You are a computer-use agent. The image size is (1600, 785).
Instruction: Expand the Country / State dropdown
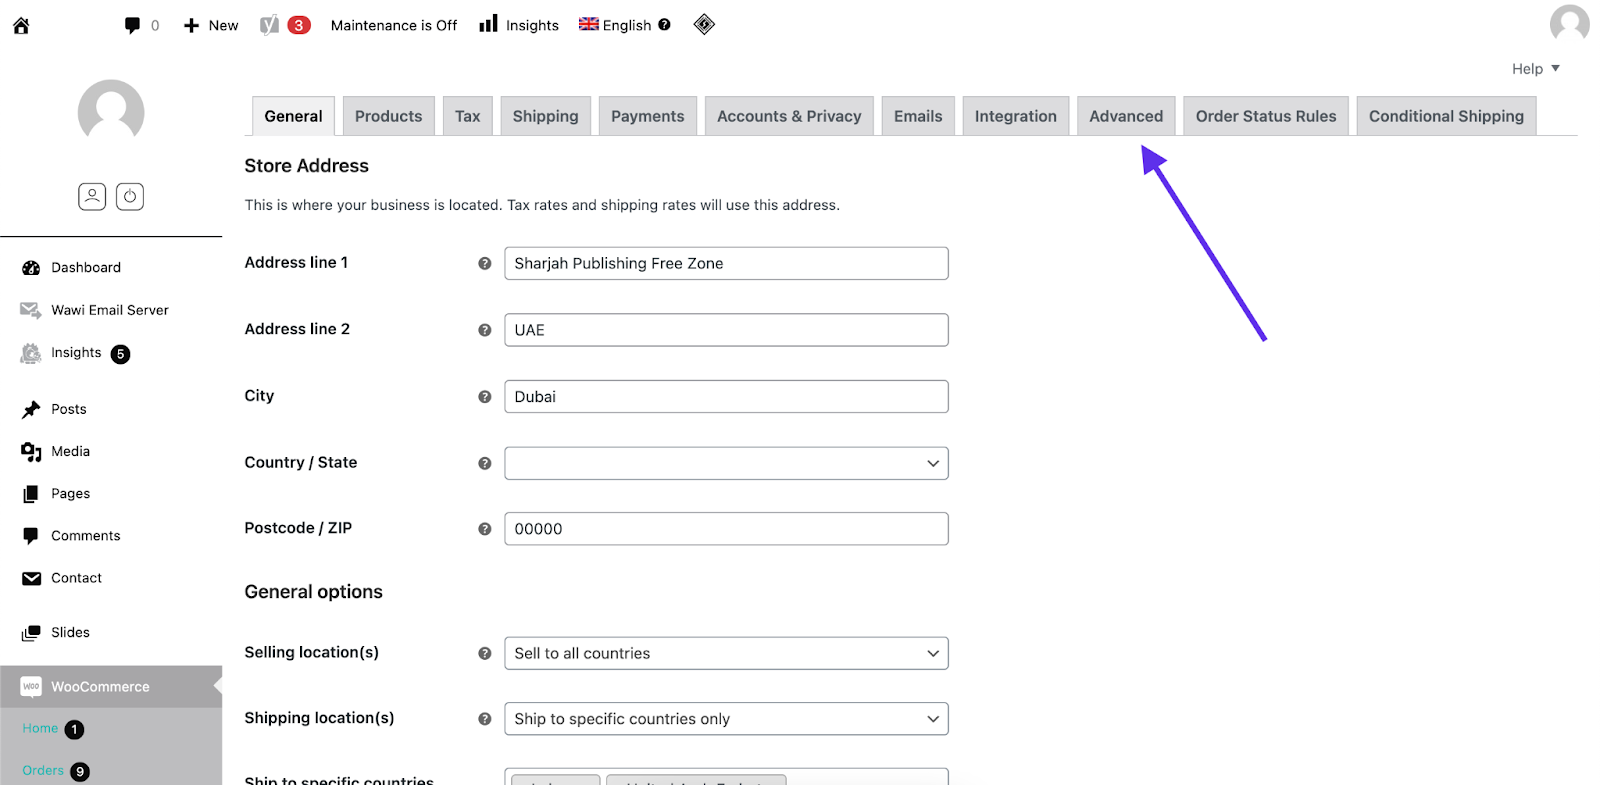pyautogui.click(x=726, y=463)
